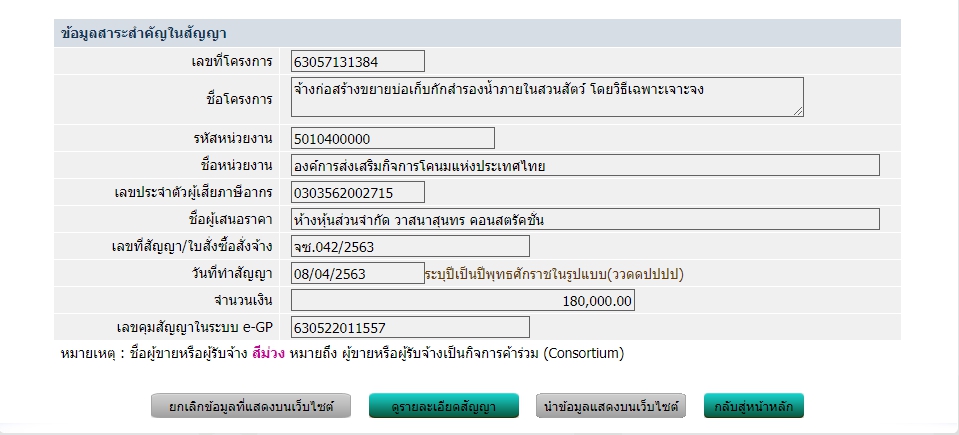Screen dimensions: 959x435
Task: Click the label เลขที่สัญญา/ใบสั่งซื้อสั่งจ้าง
Action: [192, 247]
